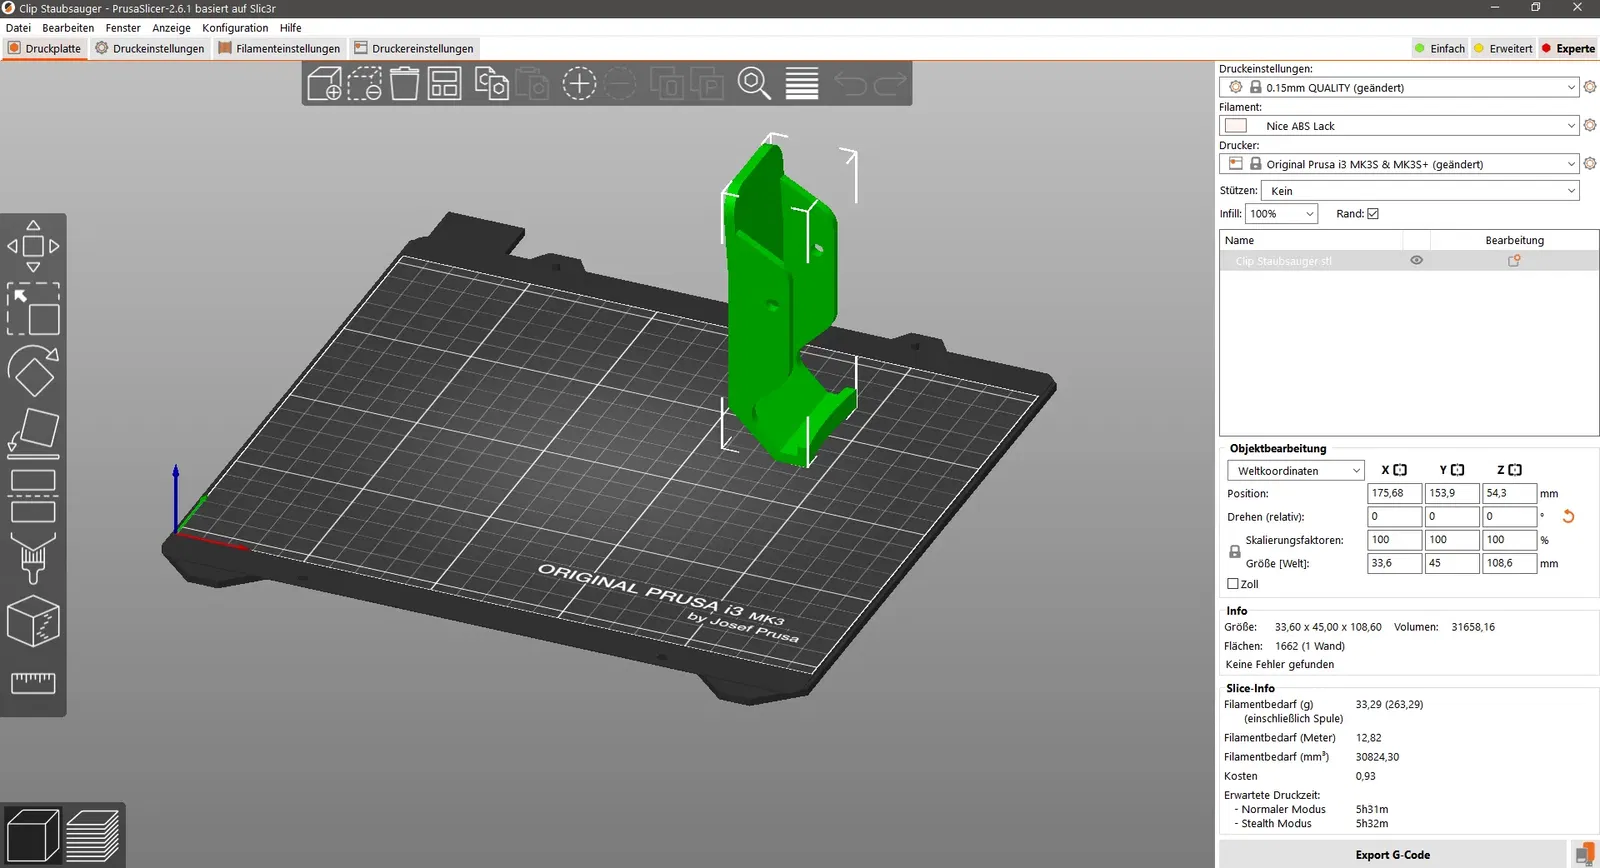
Task: Open the Filament Nice ABS Lack dropdown
Action: coord(1399,126)
